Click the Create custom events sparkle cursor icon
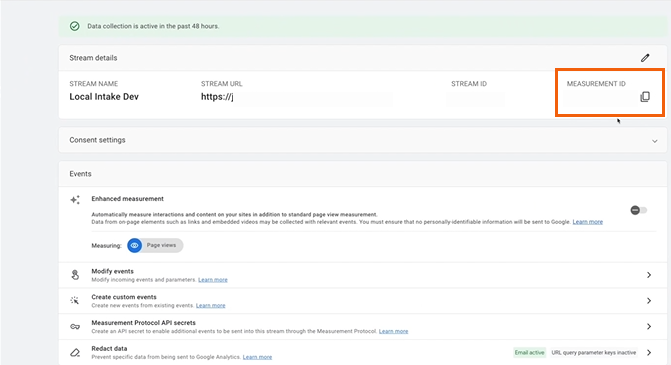671x365 pixels. click(x=75, y=300)
